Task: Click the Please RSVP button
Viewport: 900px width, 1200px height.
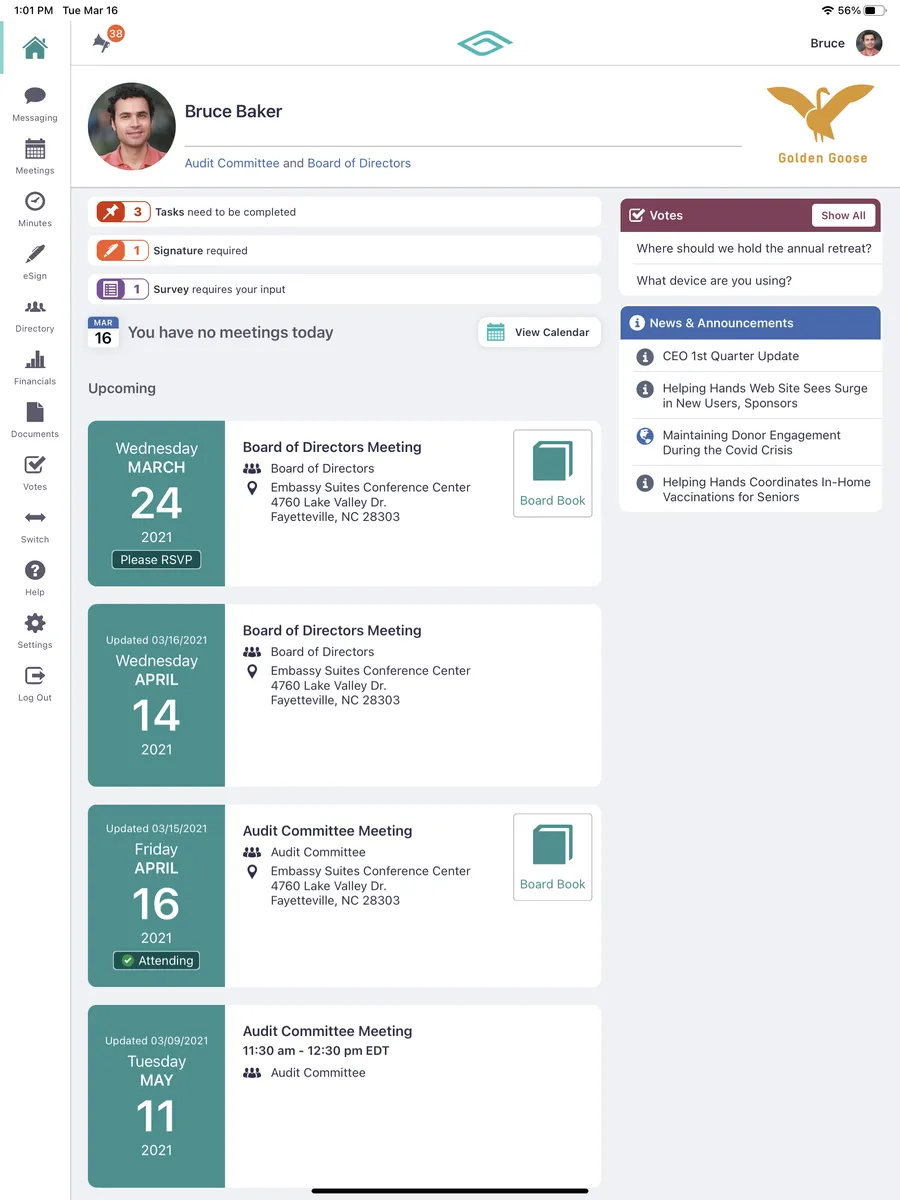Action: point(156,560)
